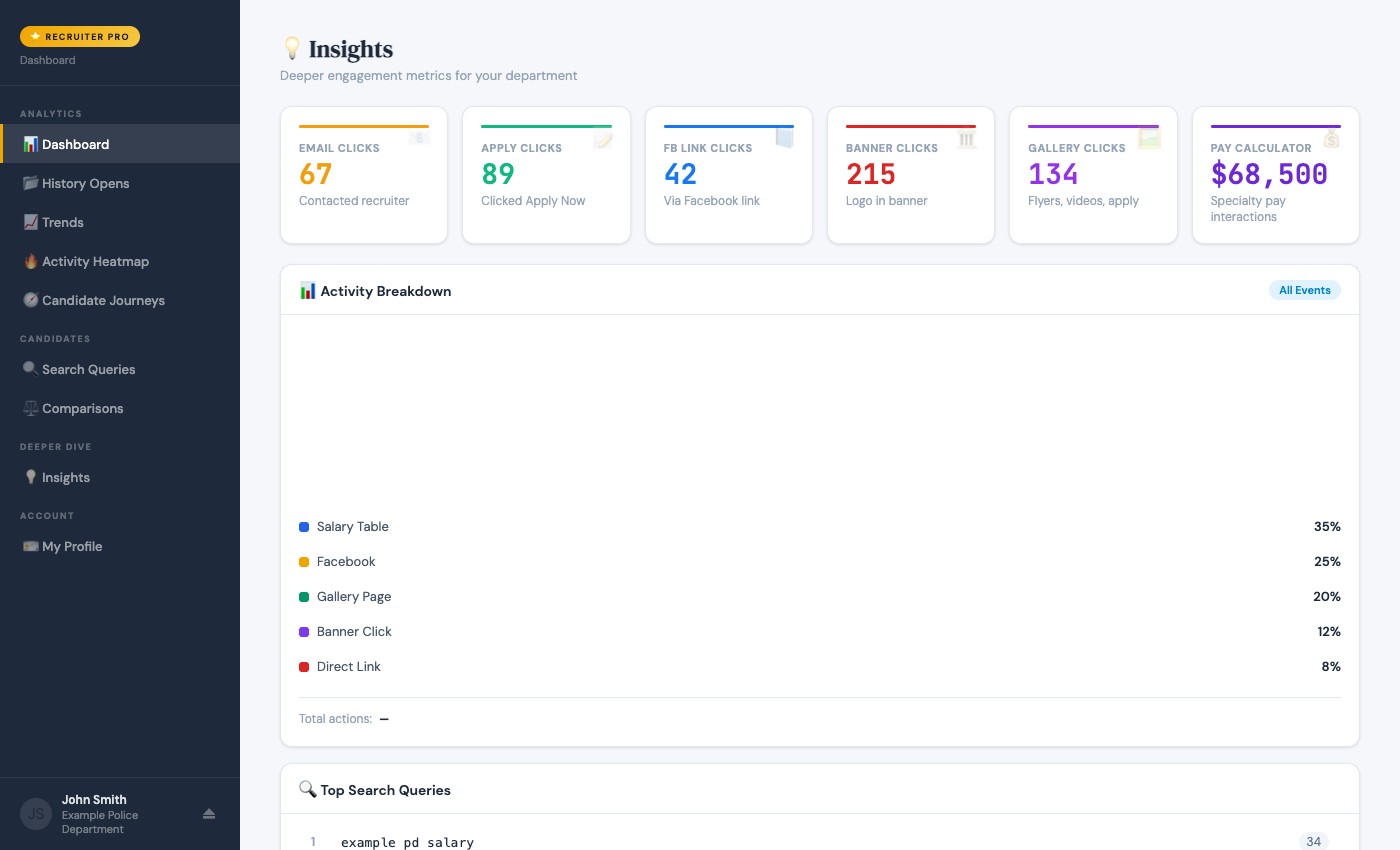Click the envelope icon on Email Clicks card
This screenshot has width=1400, height=850.
pos(419,138)
